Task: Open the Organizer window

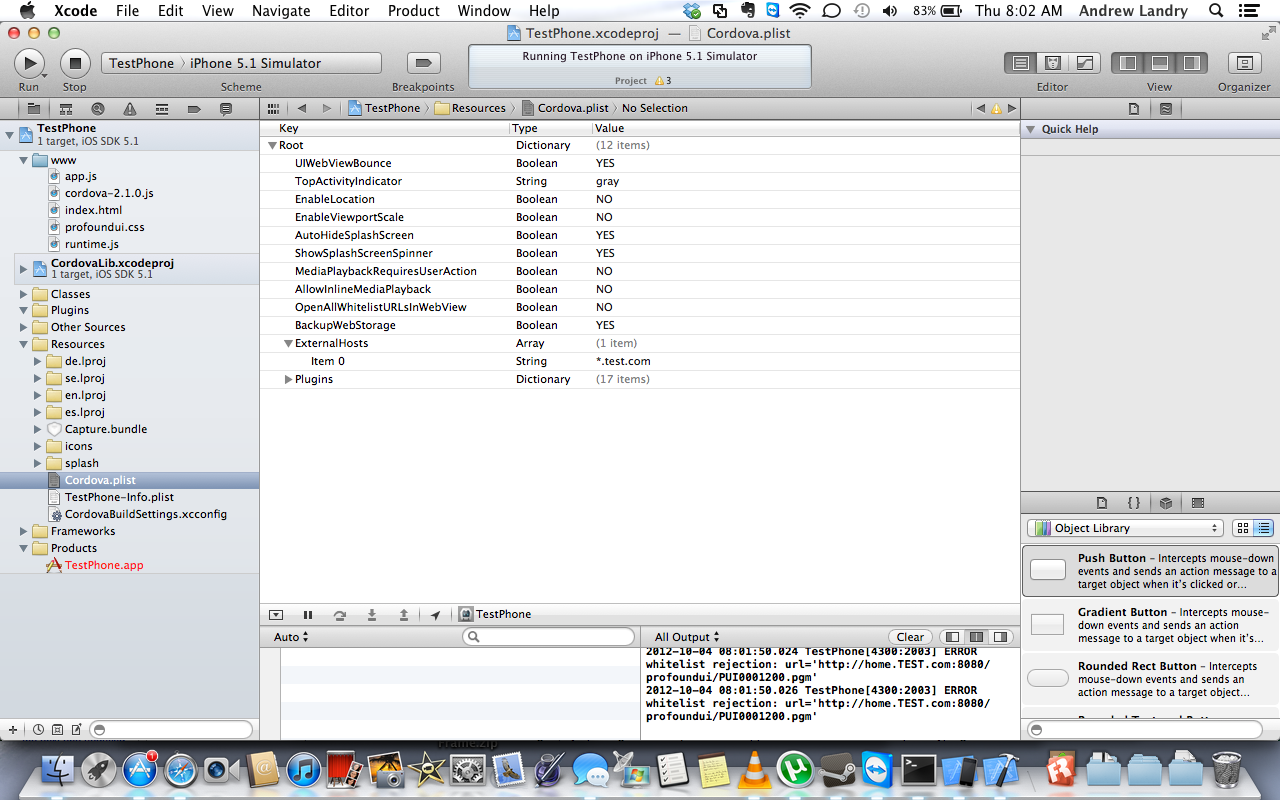Action: 1244,63
